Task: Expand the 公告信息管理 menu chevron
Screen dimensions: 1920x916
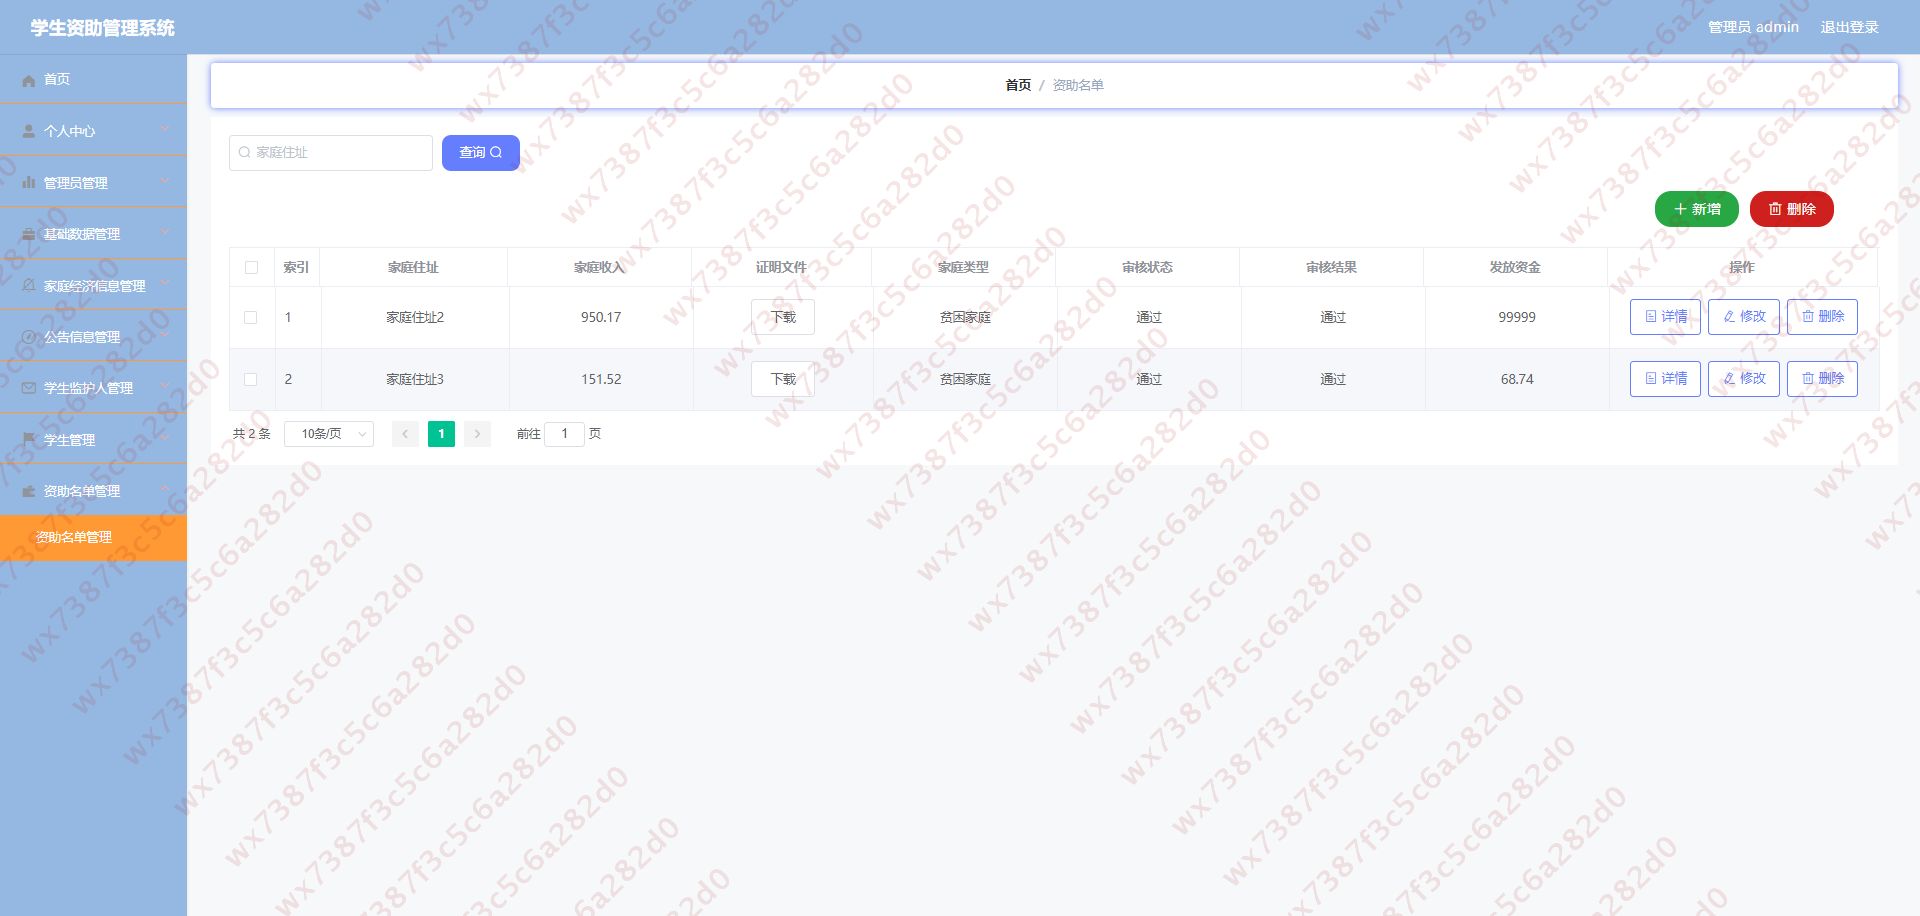Action: [x=165, y=335]
